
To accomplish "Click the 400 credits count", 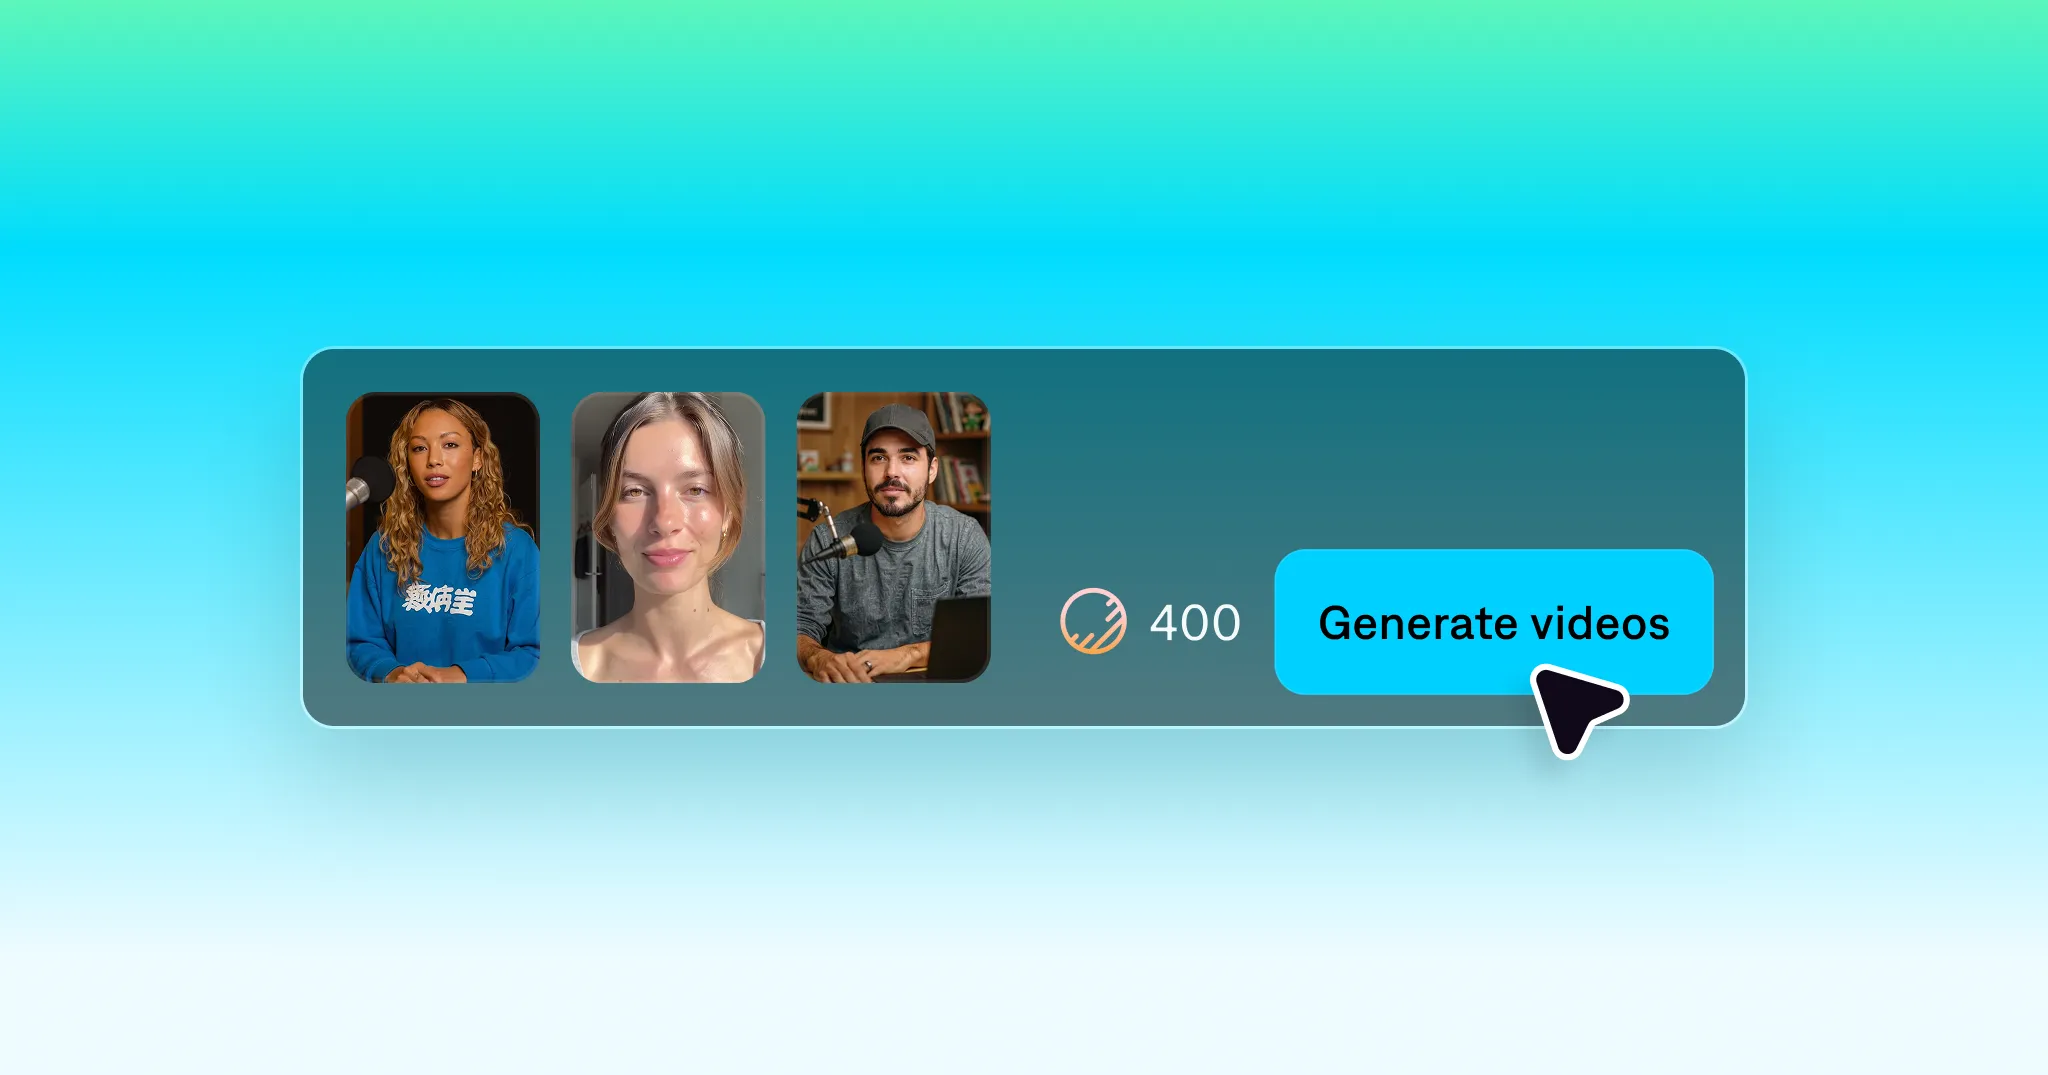I will tap(1195, 623).
